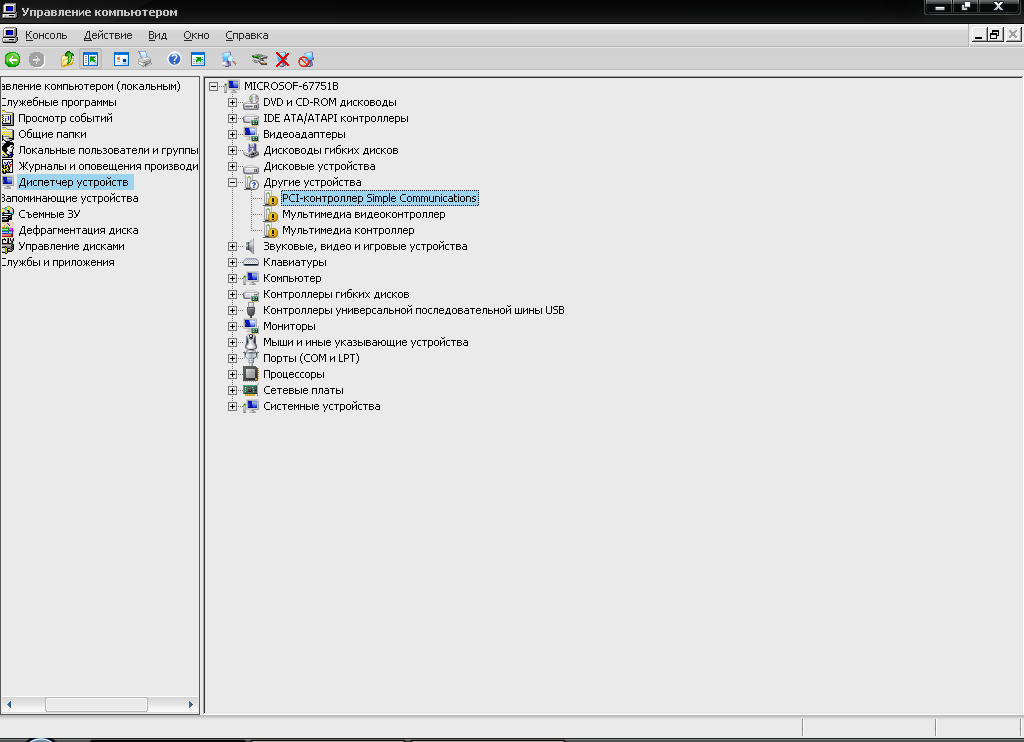Select Управление дисками in left tree
The width and height of the screenshot is (1024, 742).
[x=71, y=246]
